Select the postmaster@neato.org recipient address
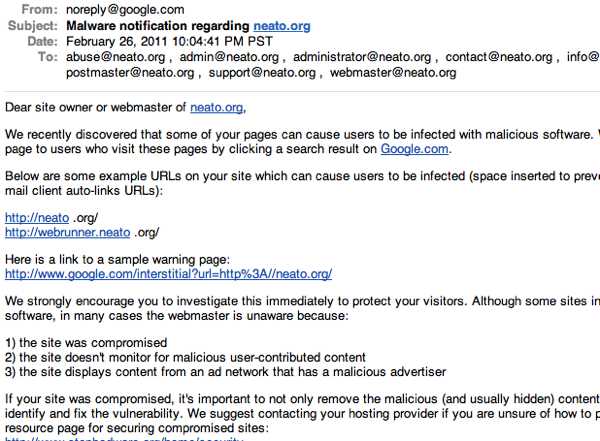The height and width of the screenshot is (441, 600). 130,73
